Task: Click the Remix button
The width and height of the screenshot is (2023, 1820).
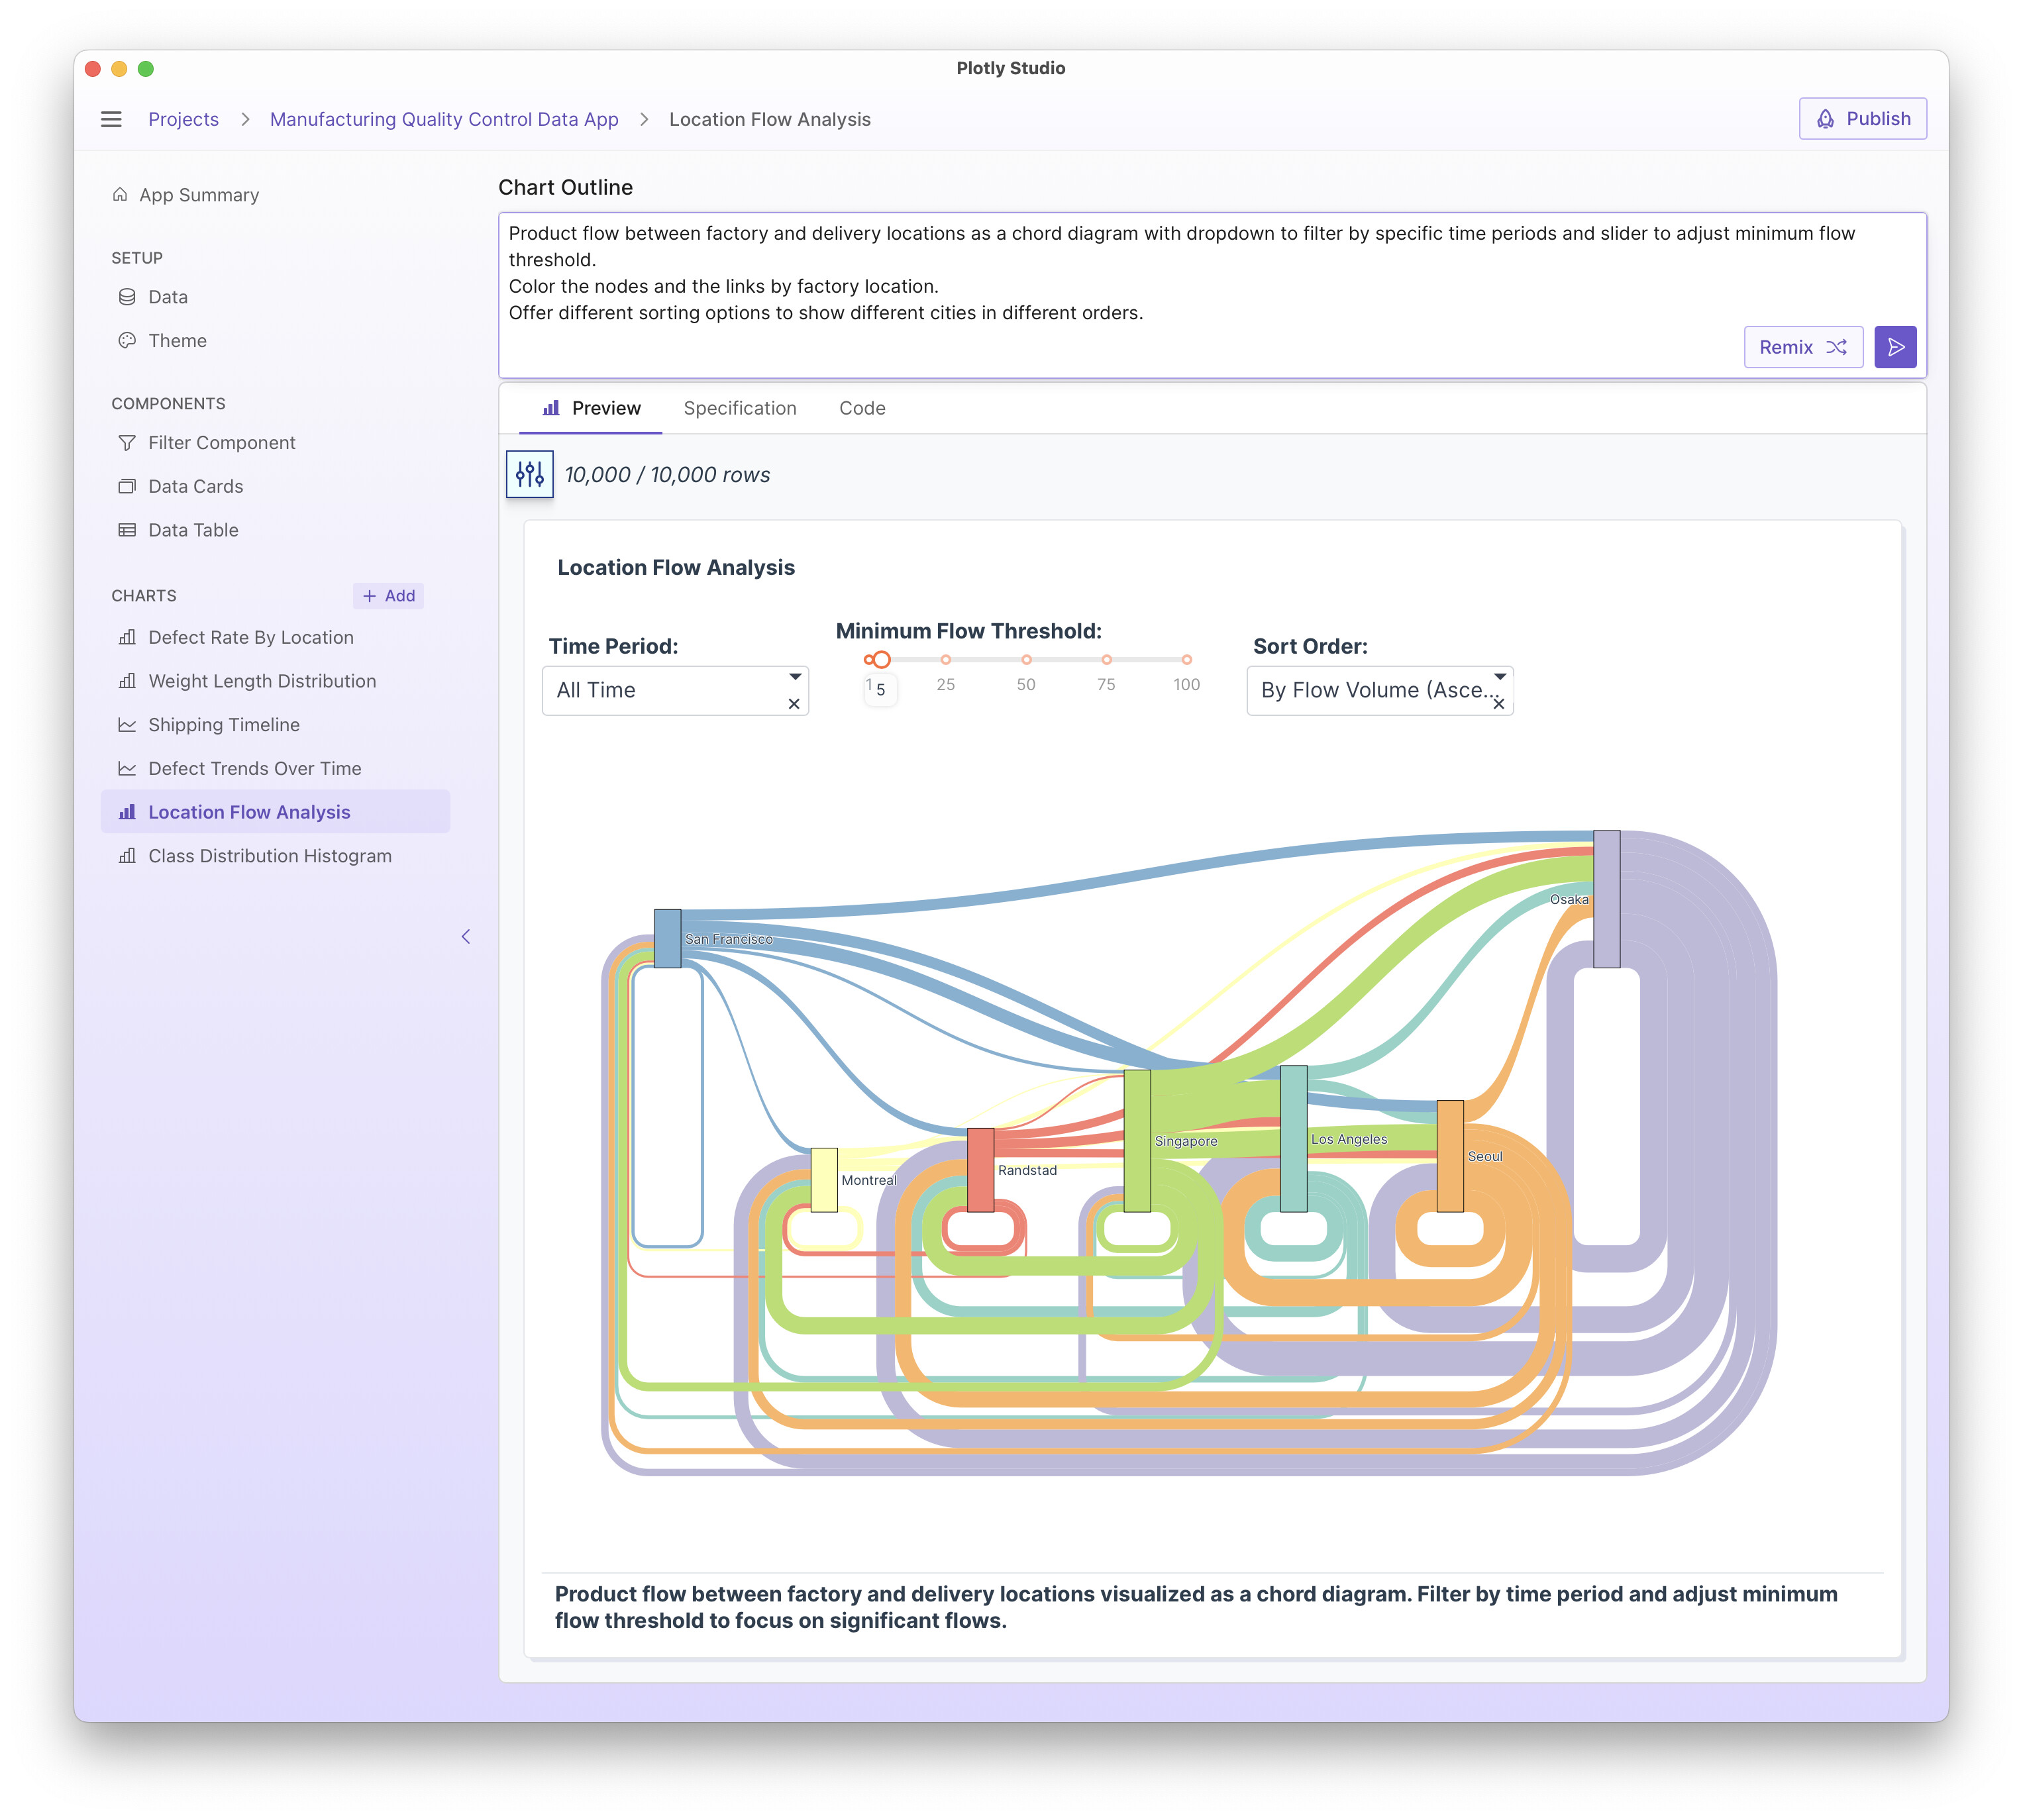Action: click(x=1802, y=347)
